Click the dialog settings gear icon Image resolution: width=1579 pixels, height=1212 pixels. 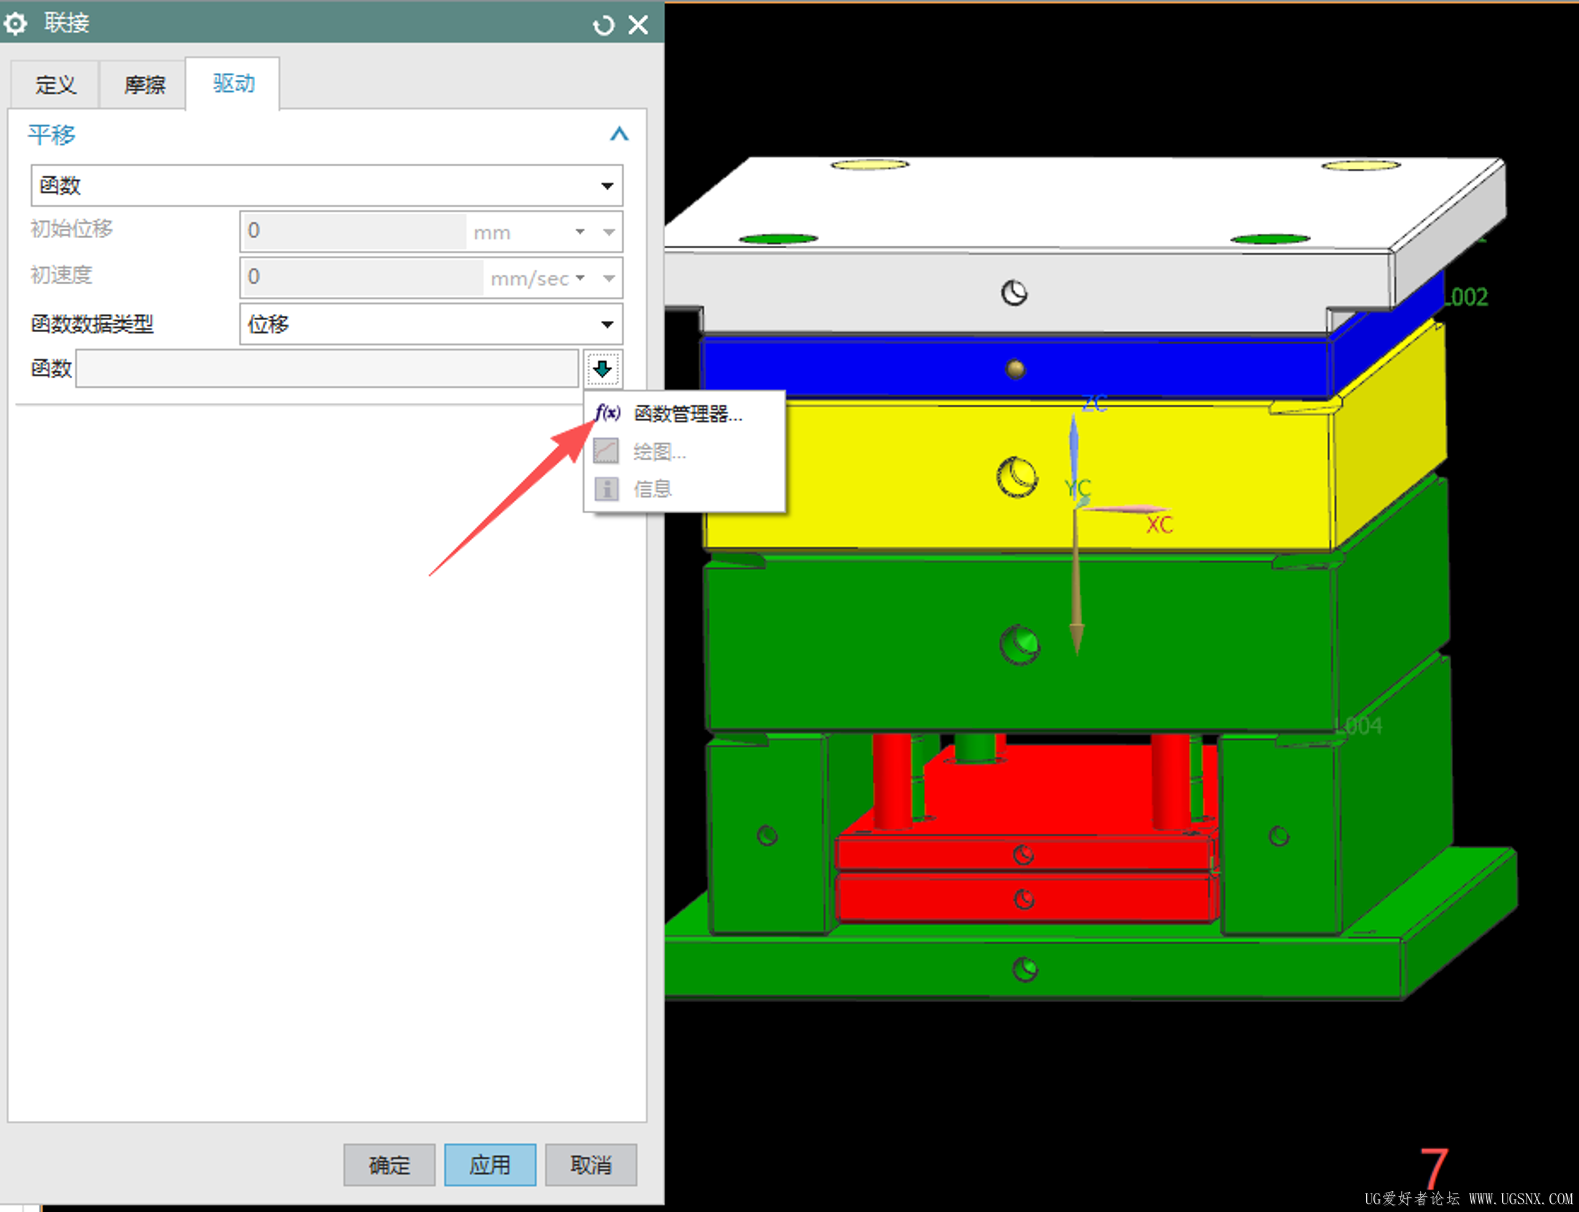(x=16, y=23)
